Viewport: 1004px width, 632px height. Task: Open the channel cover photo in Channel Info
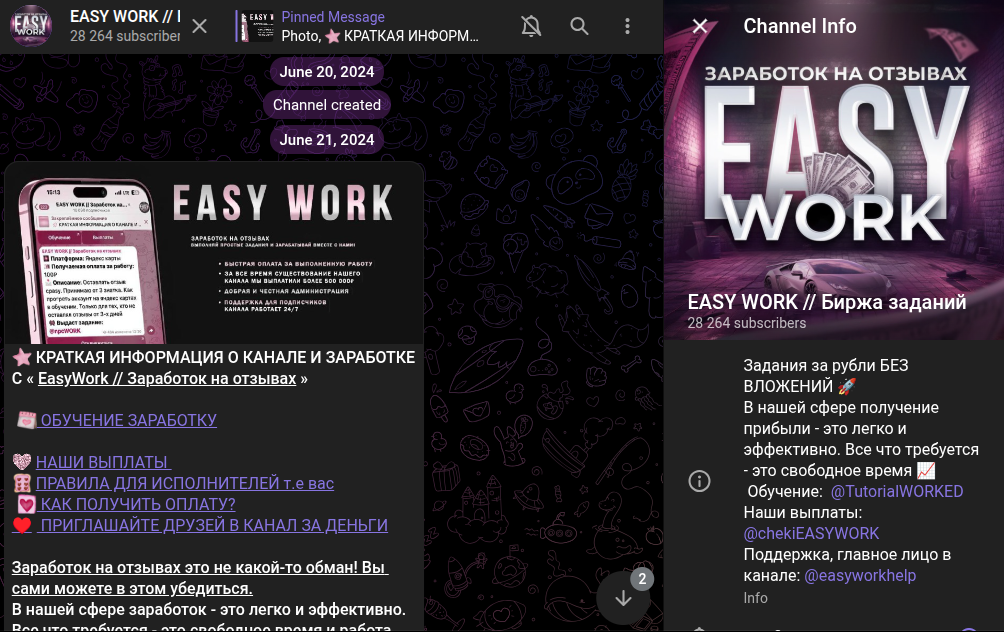click(834, 170)
